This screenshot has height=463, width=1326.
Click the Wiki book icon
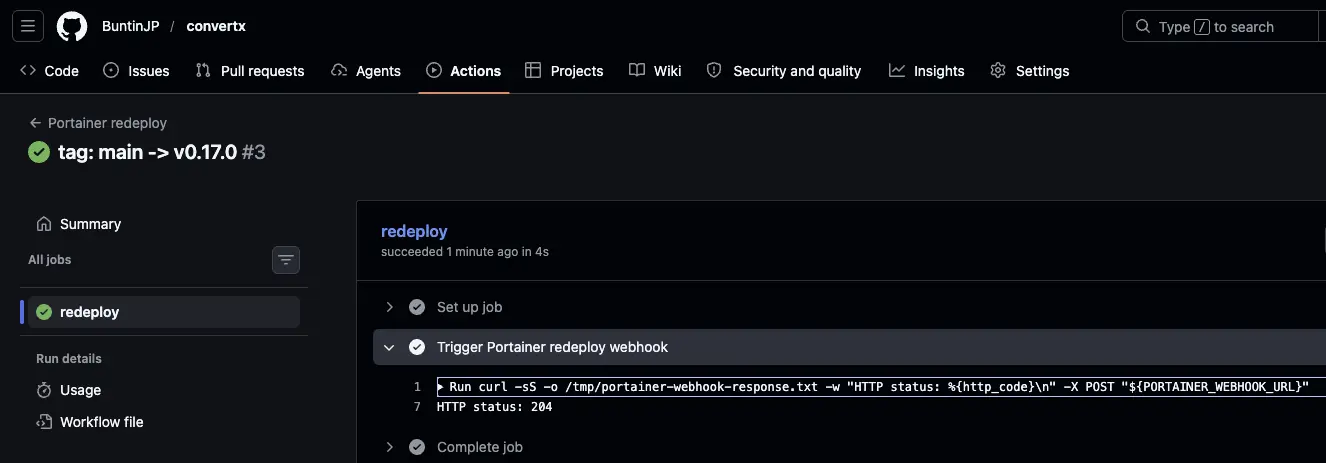click(x=637, y=70)
